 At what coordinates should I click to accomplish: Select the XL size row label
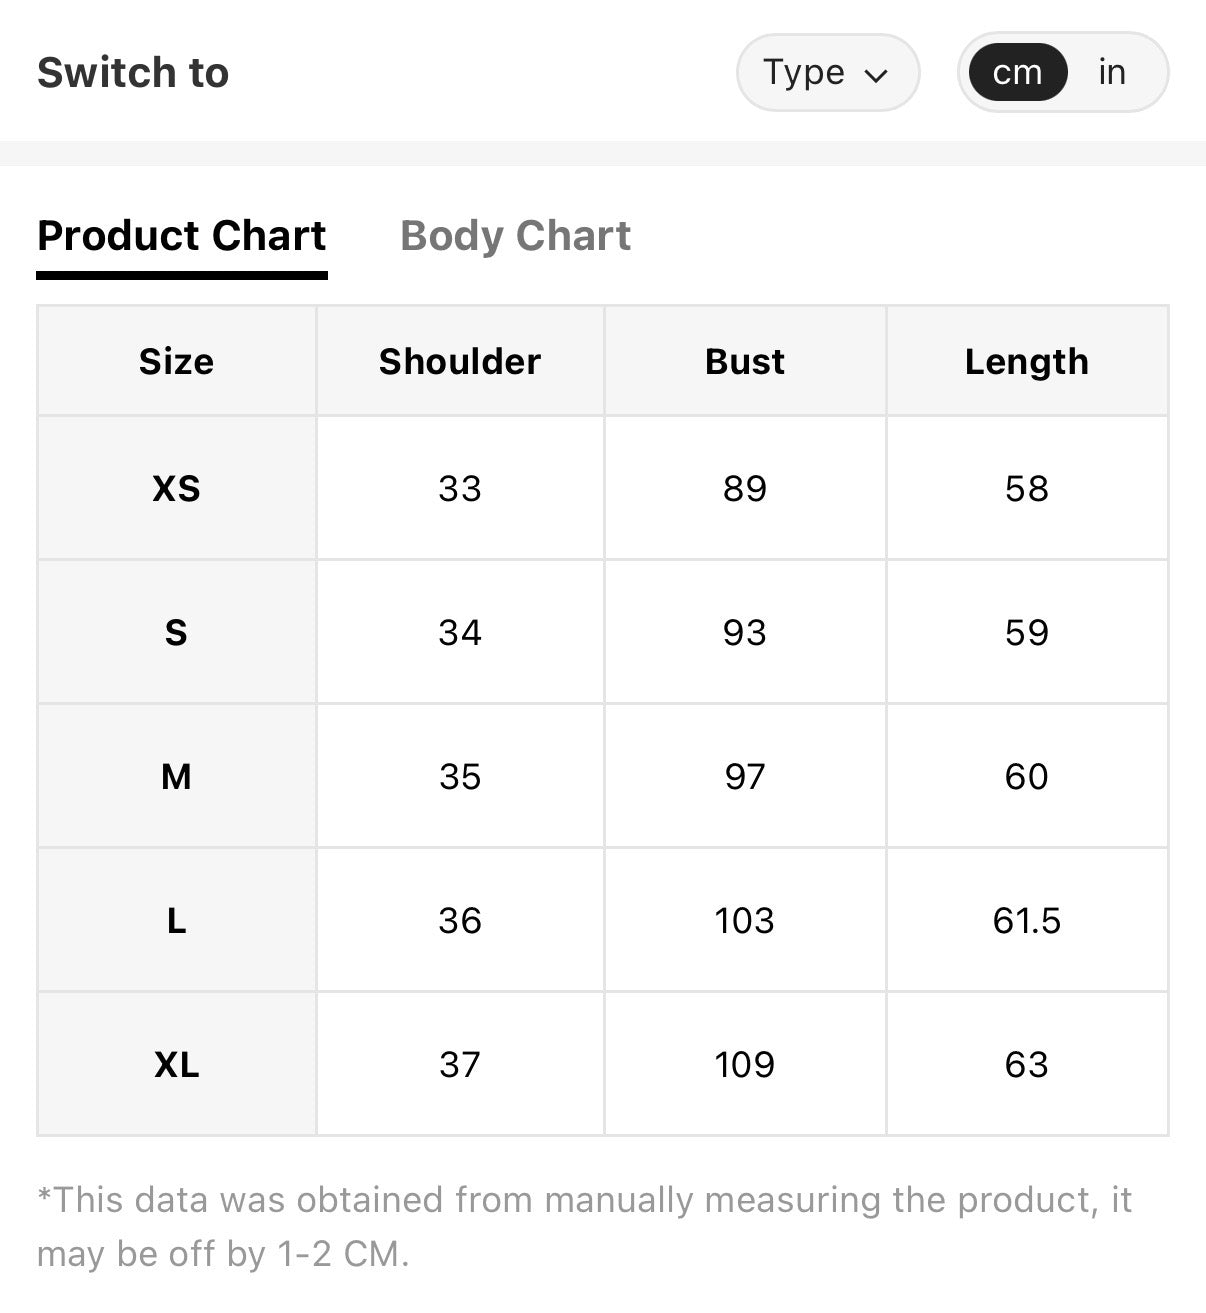coord(177,1064)
